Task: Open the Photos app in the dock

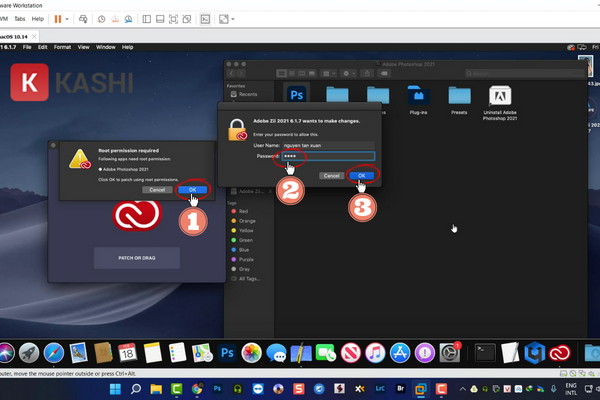Action: pos(252,352)
